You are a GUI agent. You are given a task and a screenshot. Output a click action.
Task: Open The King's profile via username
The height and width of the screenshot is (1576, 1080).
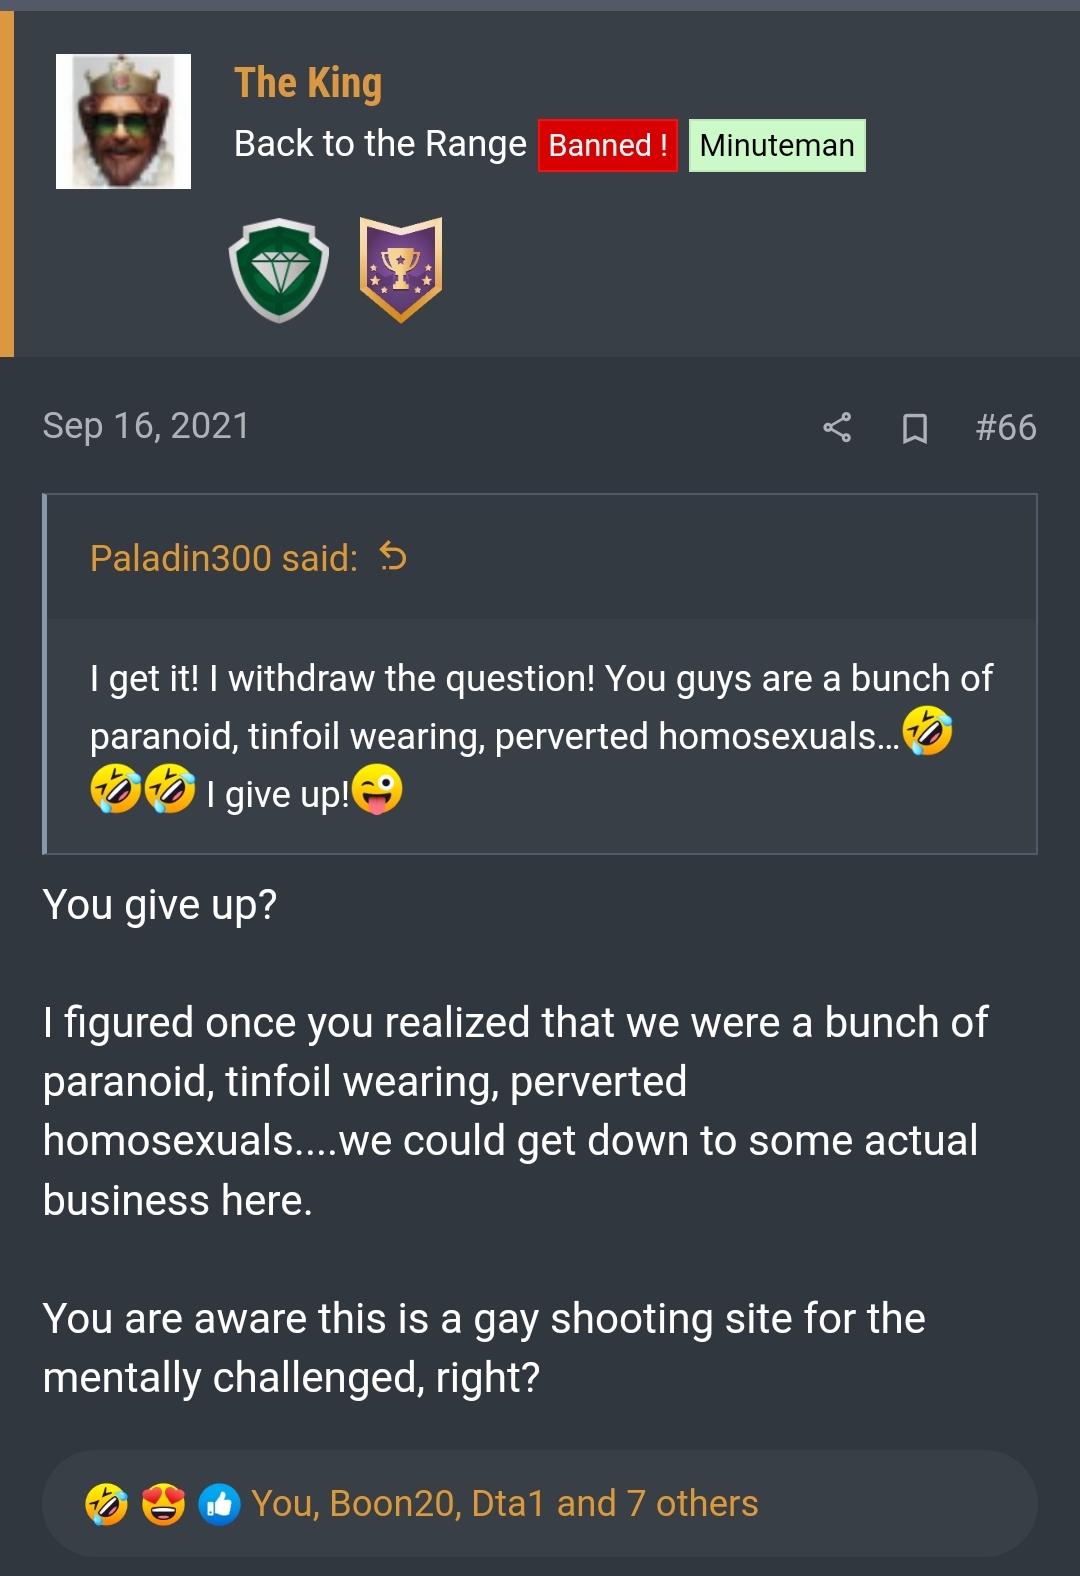pos(308,83)
